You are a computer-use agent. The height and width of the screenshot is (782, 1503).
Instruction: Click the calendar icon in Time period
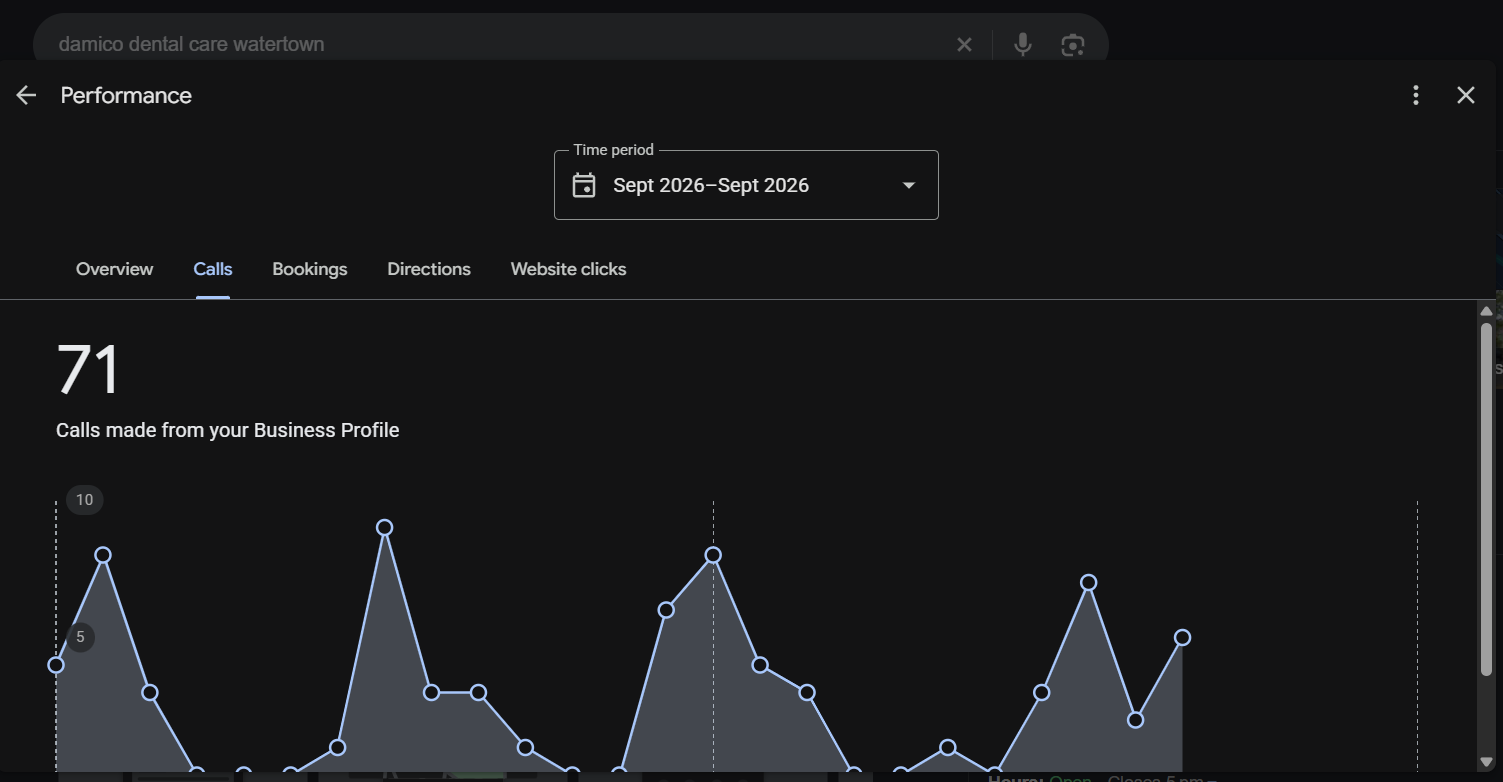coord(584,185)
